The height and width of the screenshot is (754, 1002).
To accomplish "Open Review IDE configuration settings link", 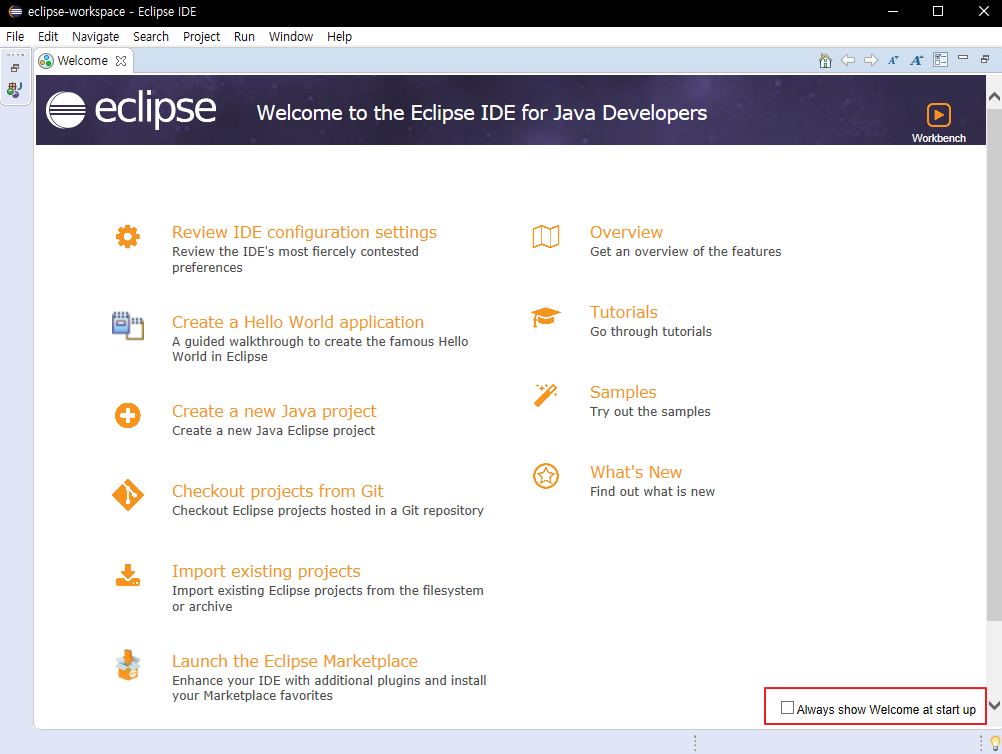I will [304, 232].
